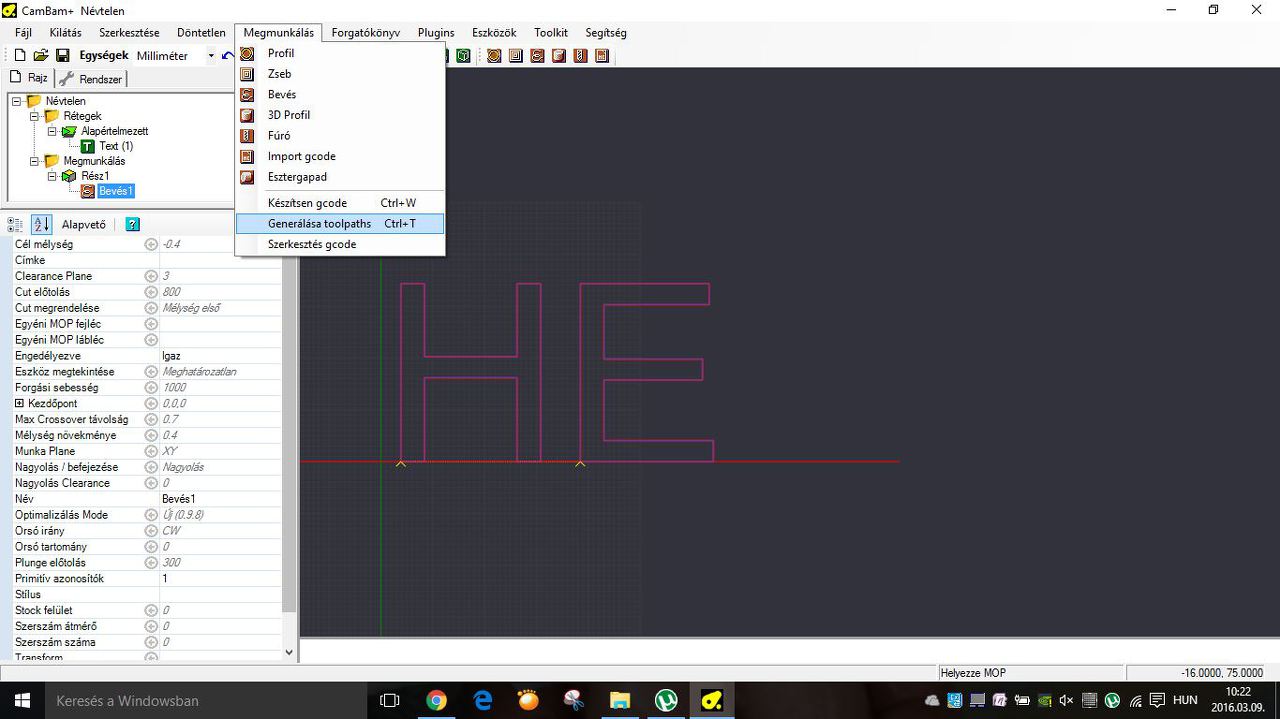The height and width of the screenshot is (719, 1280).
Task: Click the Bevés engrave toolbar icon
Action: coord(537,56)
